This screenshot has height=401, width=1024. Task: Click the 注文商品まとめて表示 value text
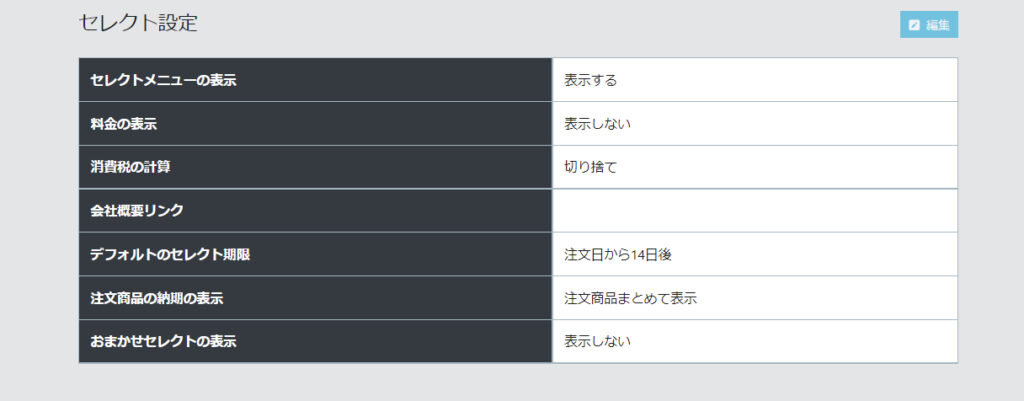[x=630, y=298]
